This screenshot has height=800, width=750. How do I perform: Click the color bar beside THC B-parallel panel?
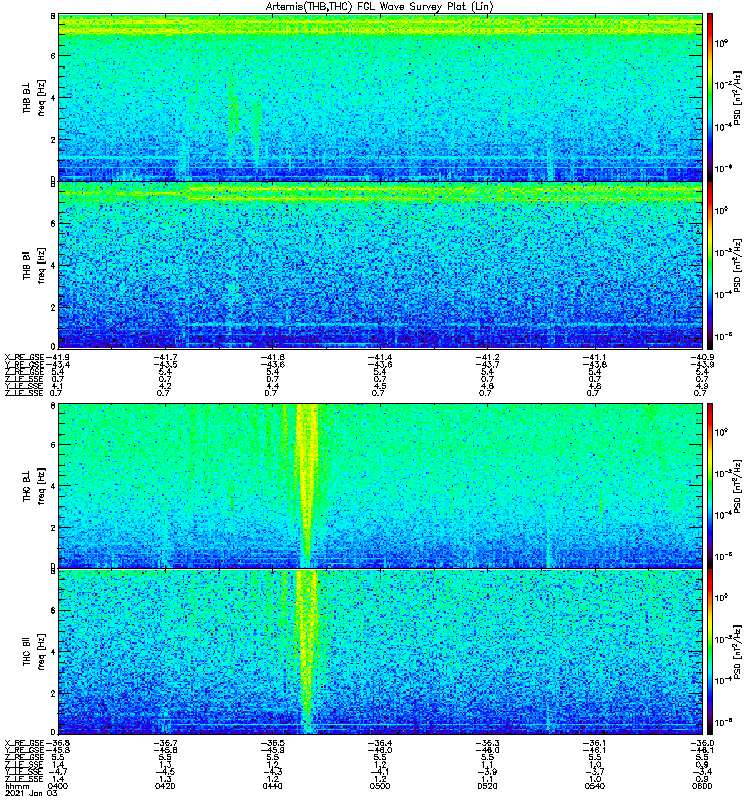(x=710, y=652)
